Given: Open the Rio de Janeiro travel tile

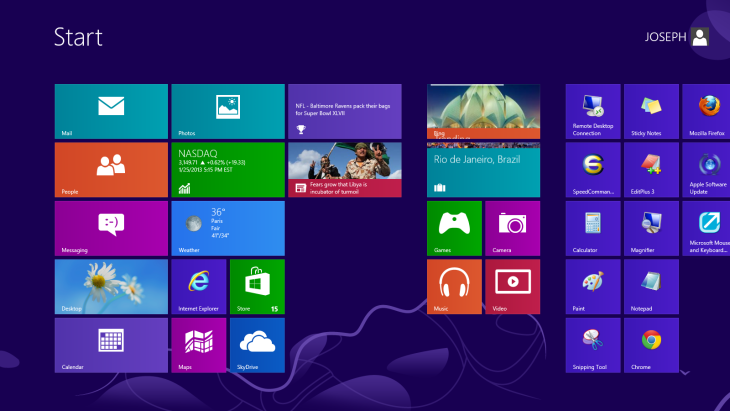Looking at the screenshot, I should 483,169.
